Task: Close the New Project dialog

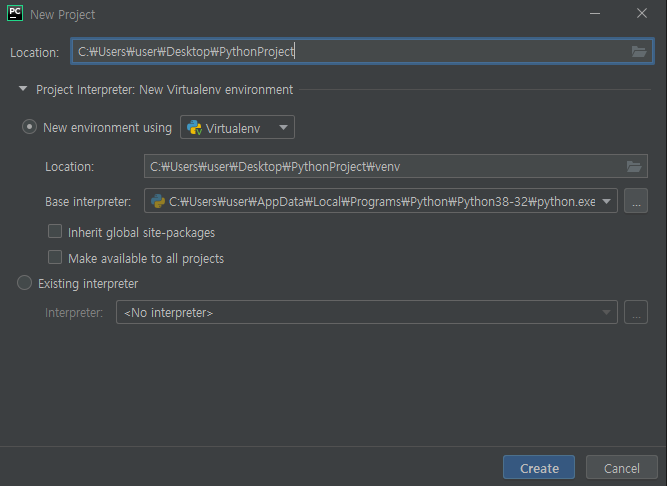Action: tap(641, 14)
